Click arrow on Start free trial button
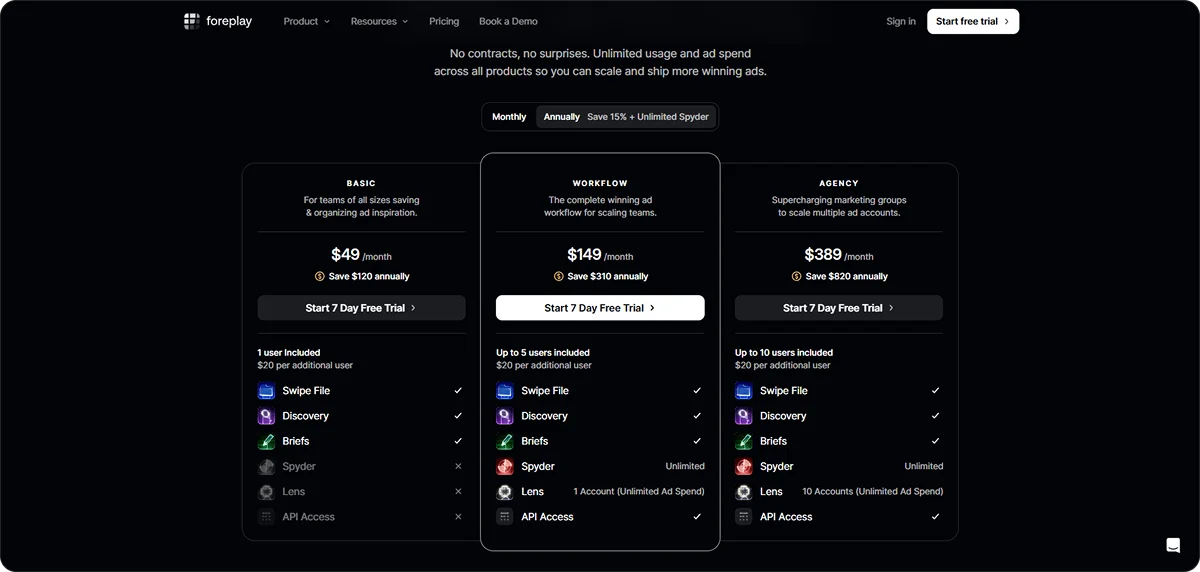This screenshot has width=1200, height=572. [1006, 21]
